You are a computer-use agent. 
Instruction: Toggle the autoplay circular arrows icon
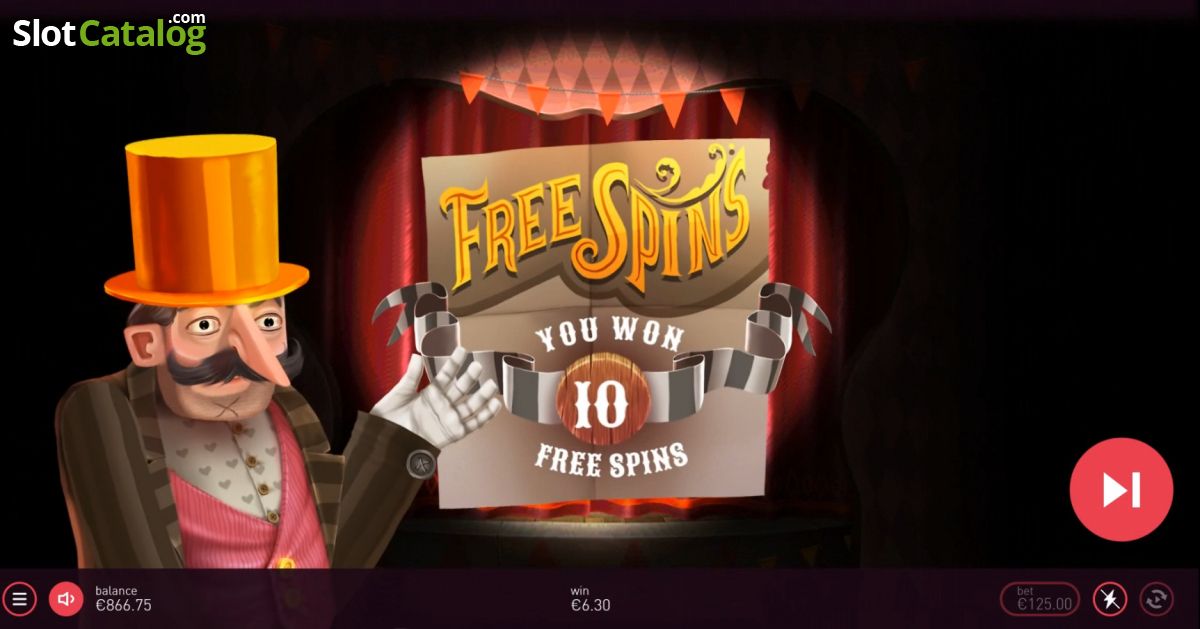point(1157,599)
